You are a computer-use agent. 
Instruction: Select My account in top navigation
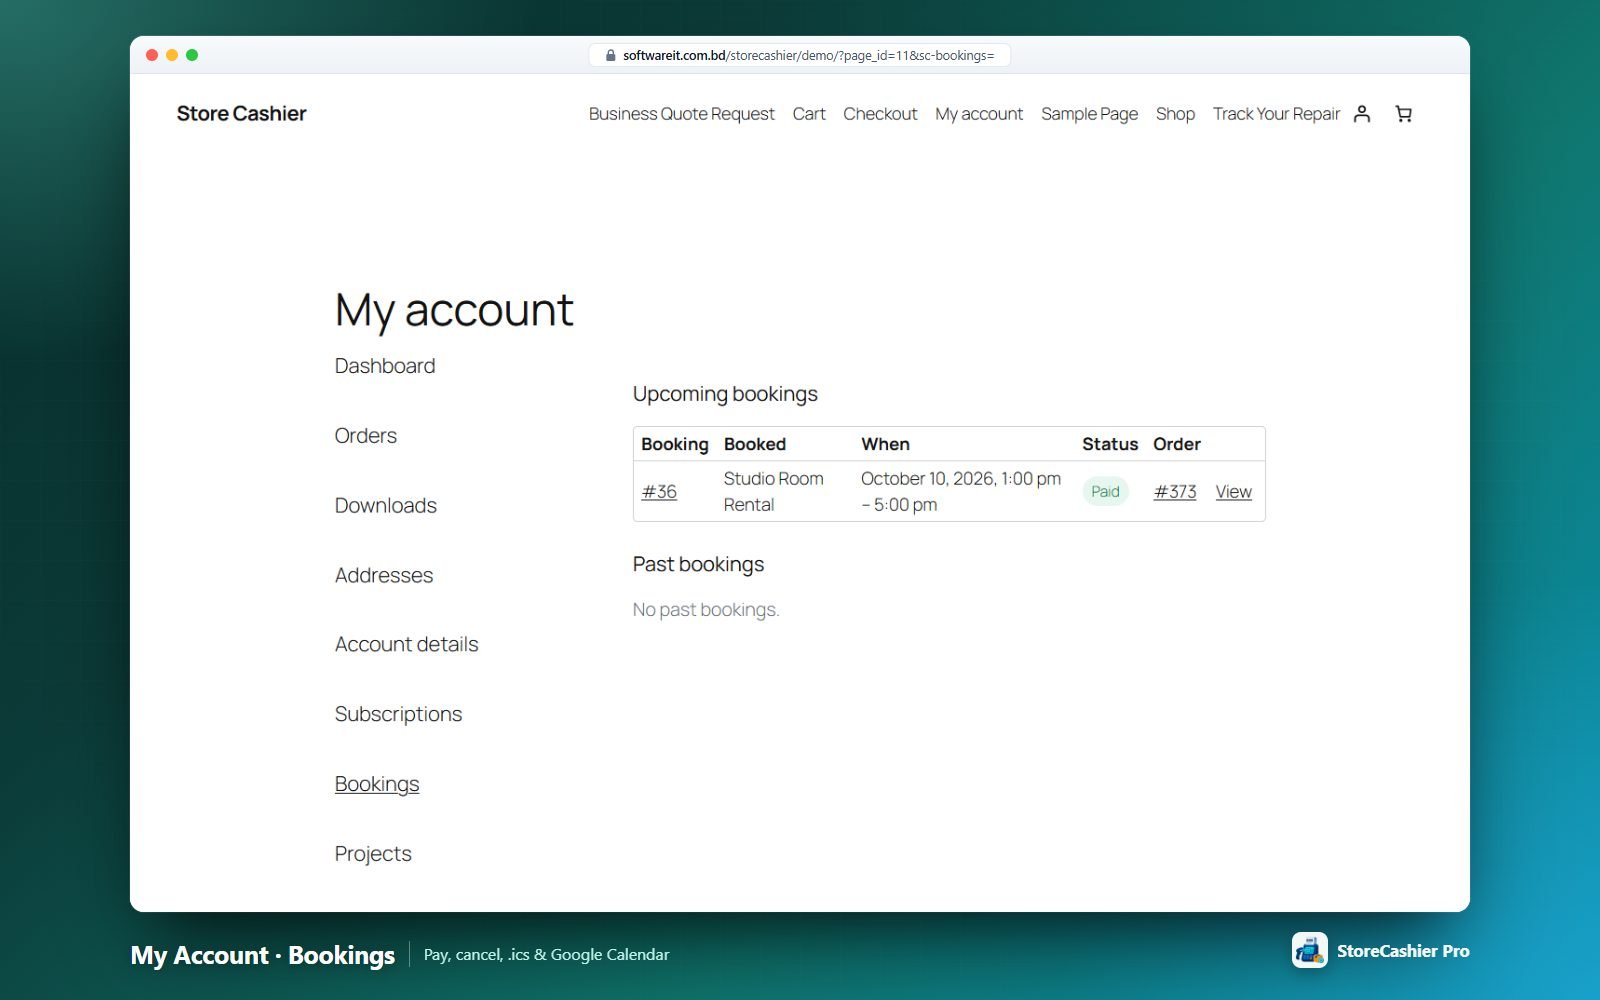coord(979,114)
